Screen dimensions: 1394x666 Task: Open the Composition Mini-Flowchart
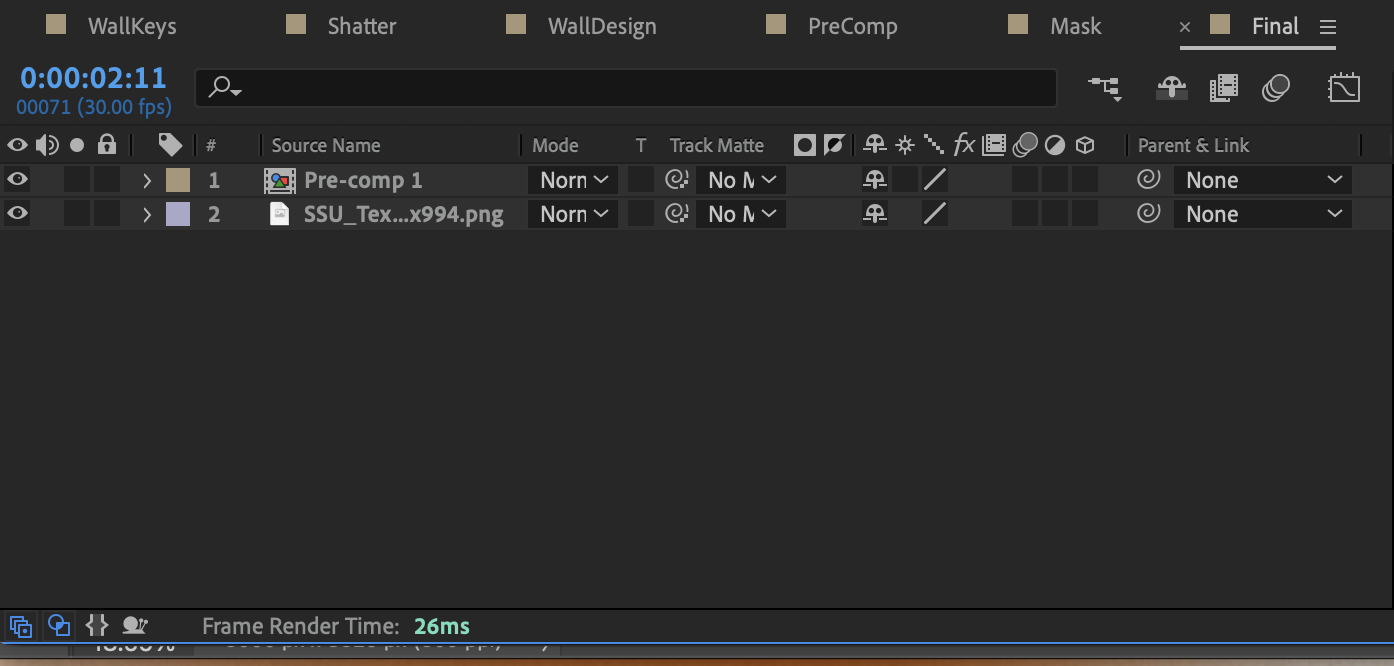(1105, 88)
